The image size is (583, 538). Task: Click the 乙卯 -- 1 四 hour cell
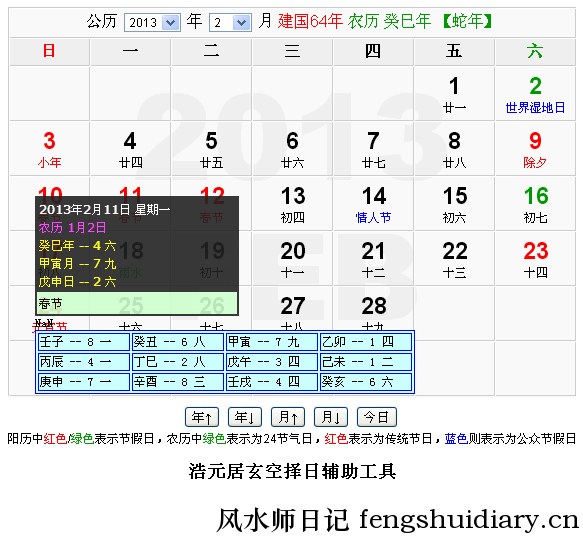pos(366,342)
